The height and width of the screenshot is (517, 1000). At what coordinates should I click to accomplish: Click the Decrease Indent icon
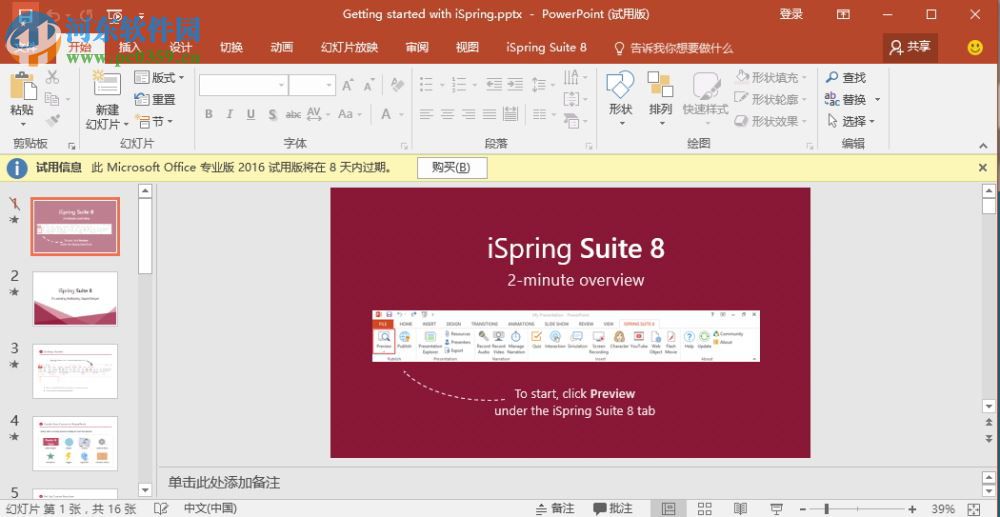(494, 85)
